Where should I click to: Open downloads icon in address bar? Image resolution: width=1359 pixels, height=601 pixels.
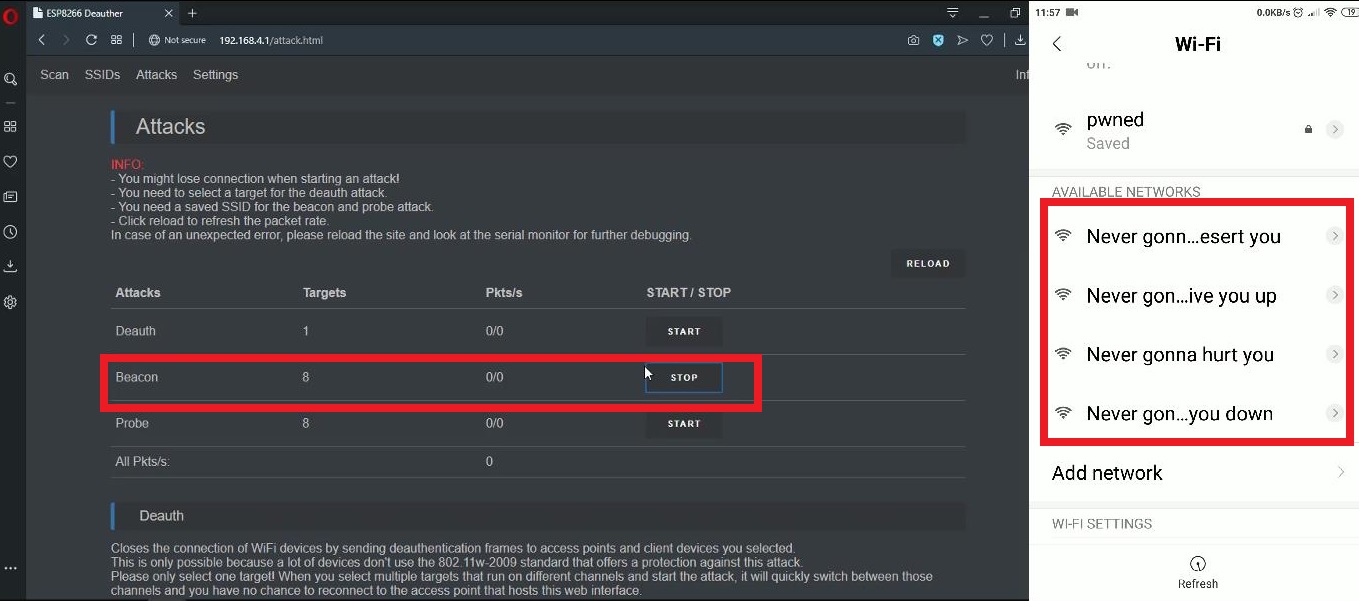pyautogui.click(x=1020, y=40)
